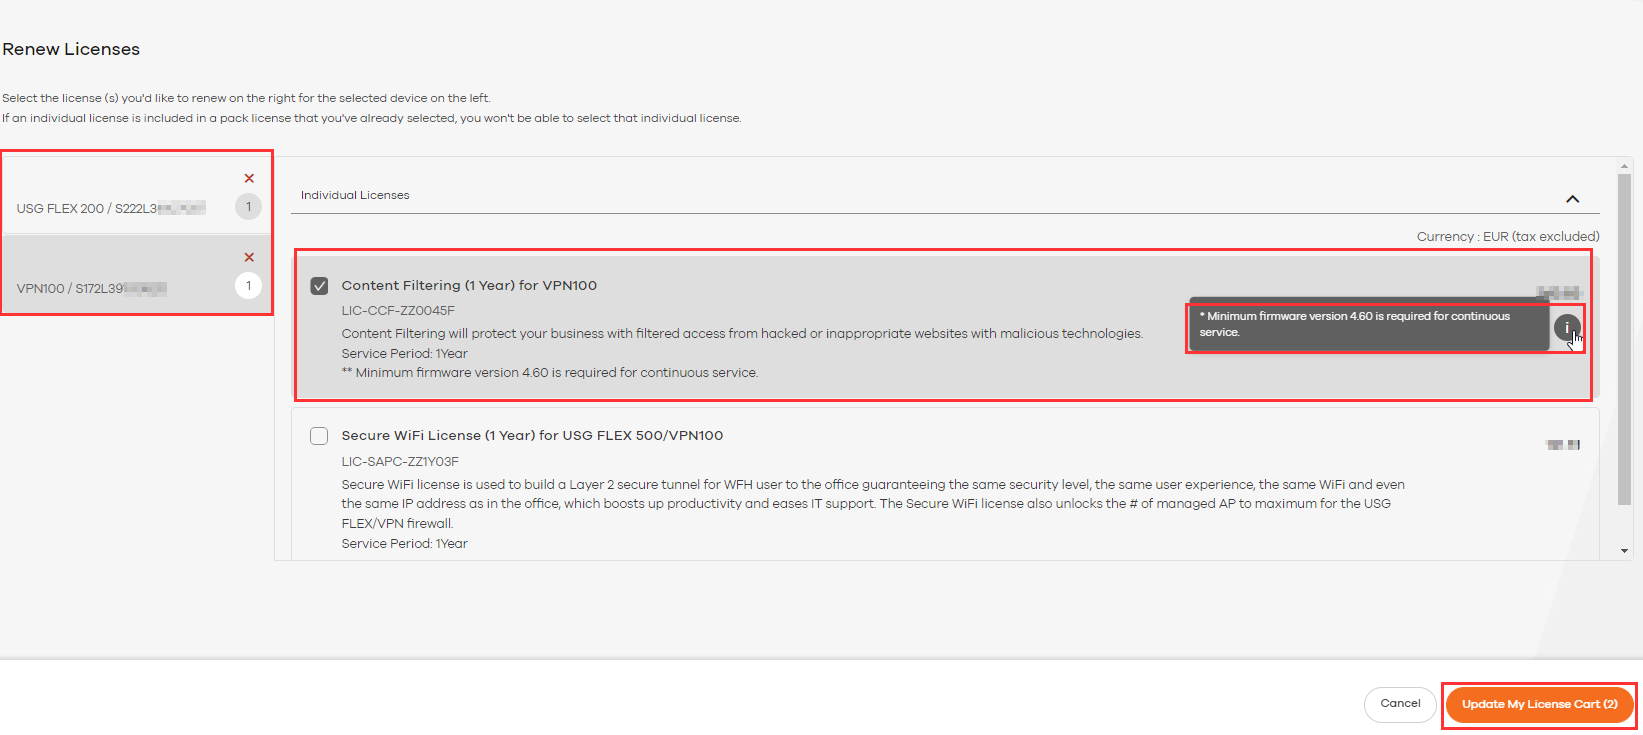Click license count badge for USG FLEX 200
Viewport: 1643px width, 735px height.
[x=248, y=207]
